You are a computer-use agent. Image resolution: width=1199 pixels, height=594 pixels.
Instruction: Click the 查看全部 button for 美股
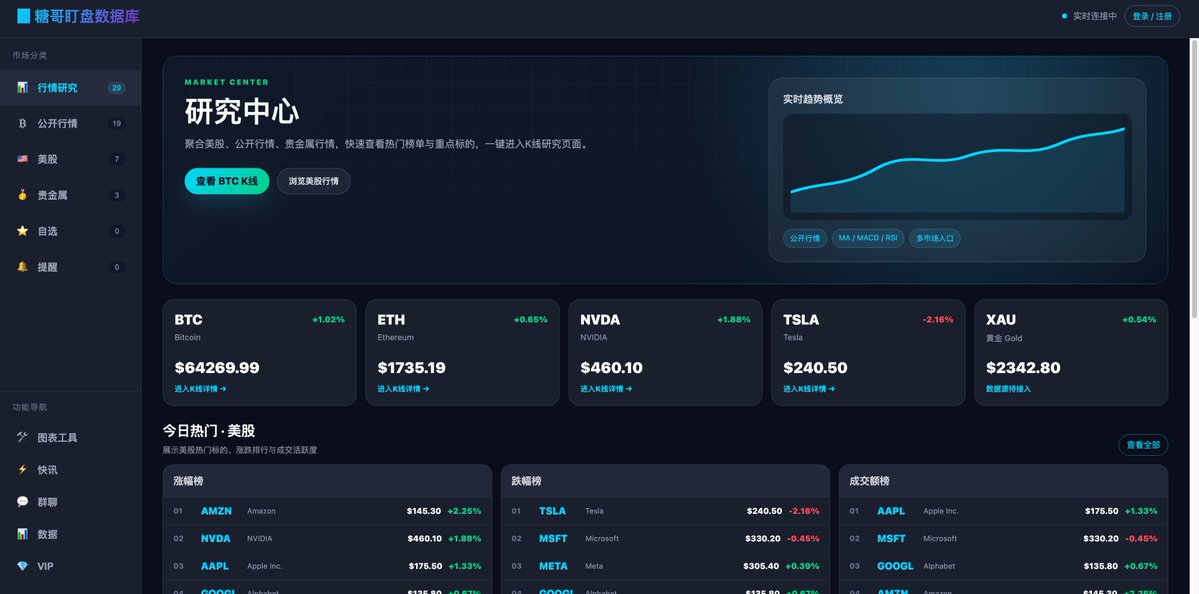1143,445
